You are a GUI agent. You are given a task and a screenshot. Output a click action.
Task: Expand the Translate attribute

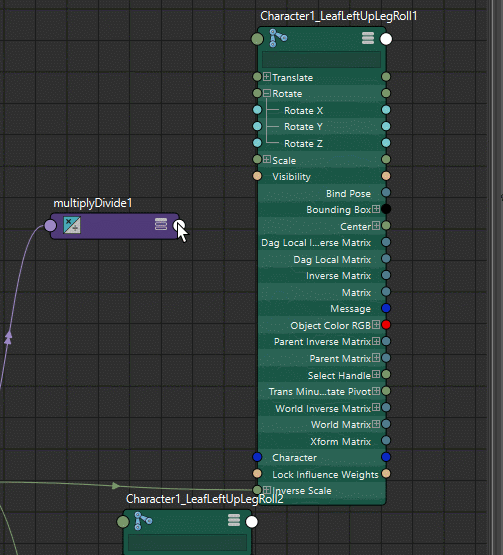267,76
